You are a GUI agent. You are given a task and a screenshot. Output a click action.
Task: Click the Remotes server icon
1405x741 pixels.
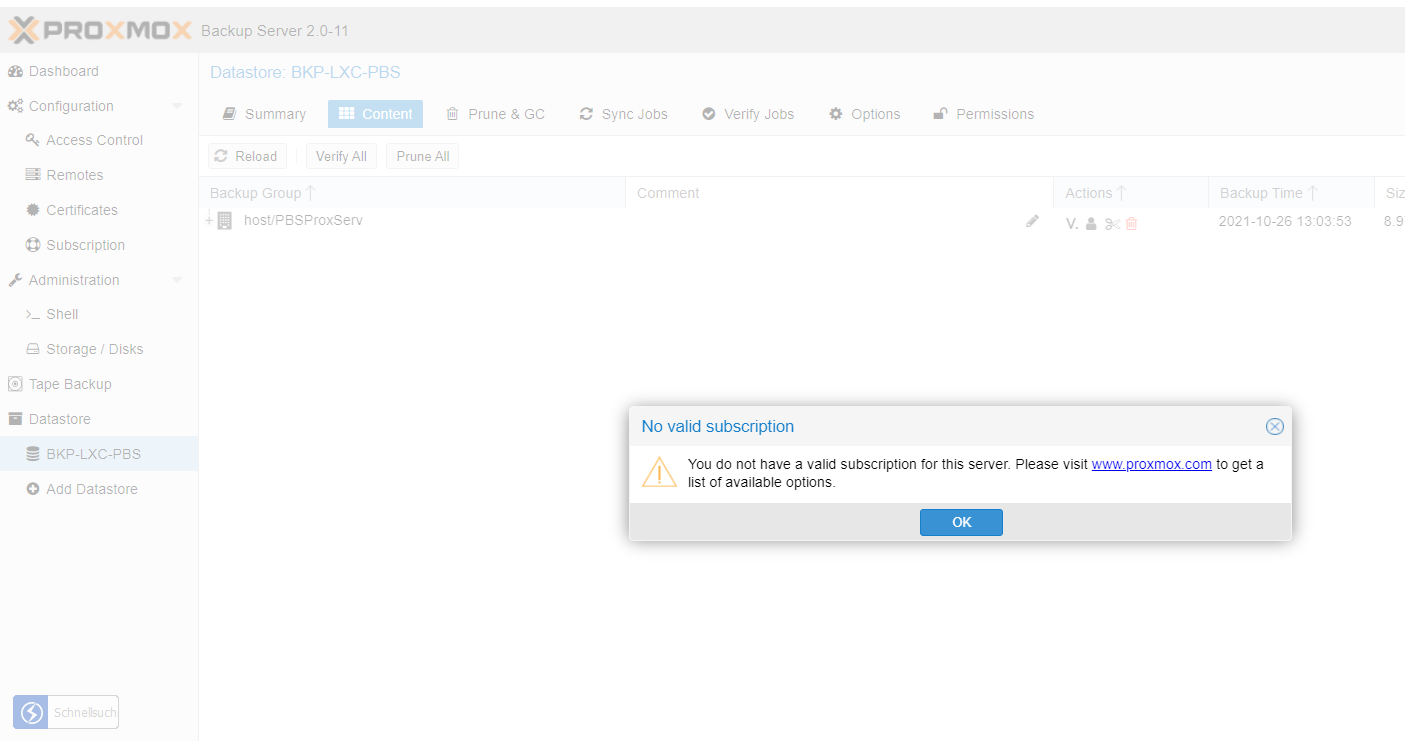pyautogui.click(x=33, y=175)
